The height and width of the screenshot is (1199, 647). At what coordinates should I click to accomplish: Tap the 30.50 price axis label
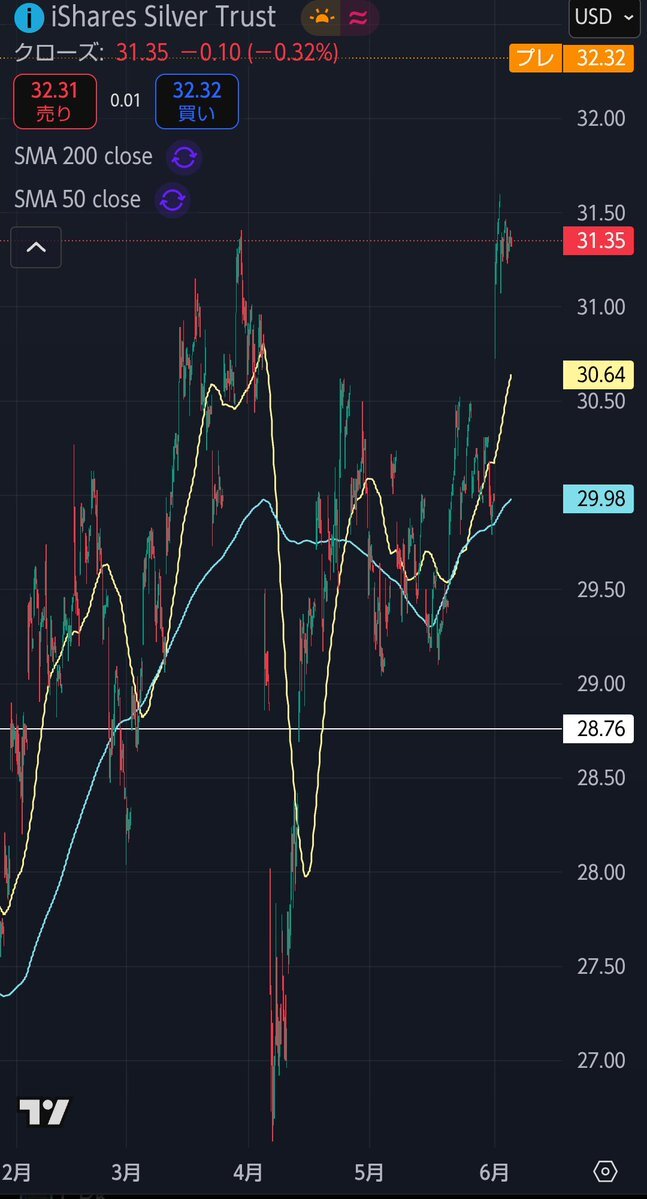[600, 401]
